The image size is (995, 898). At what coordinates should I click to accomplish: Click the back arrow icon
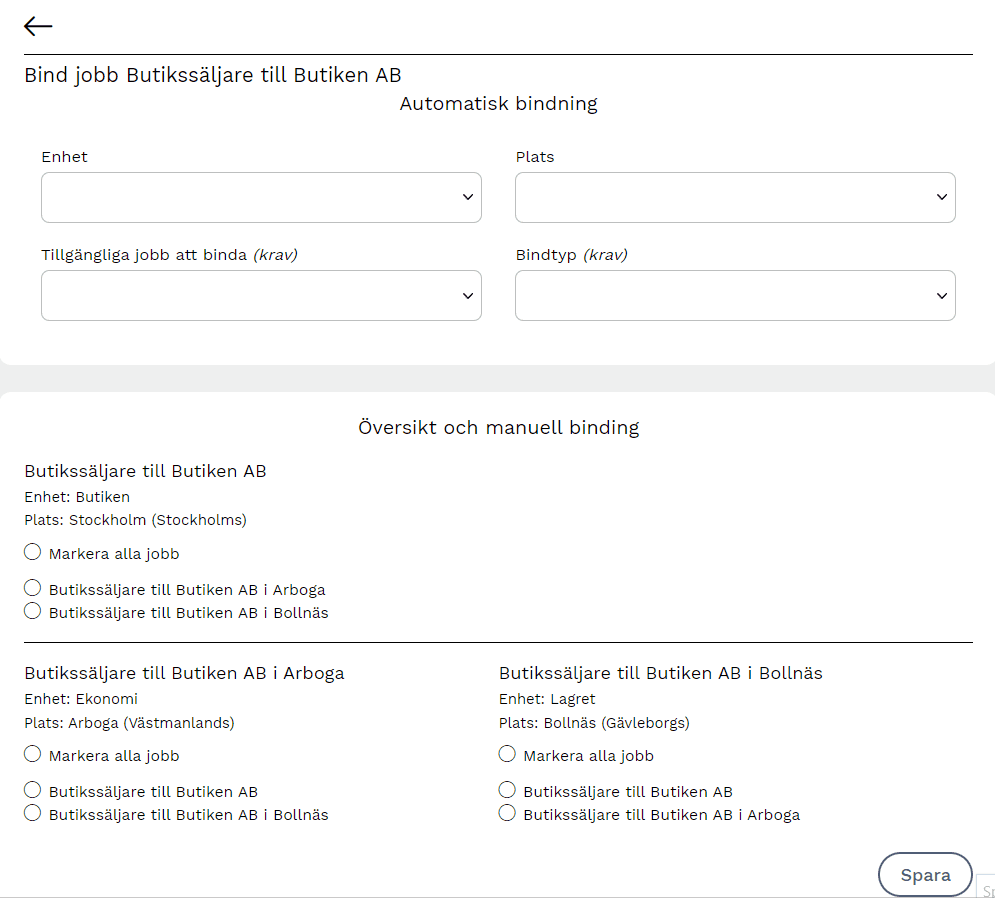[38, 27]
